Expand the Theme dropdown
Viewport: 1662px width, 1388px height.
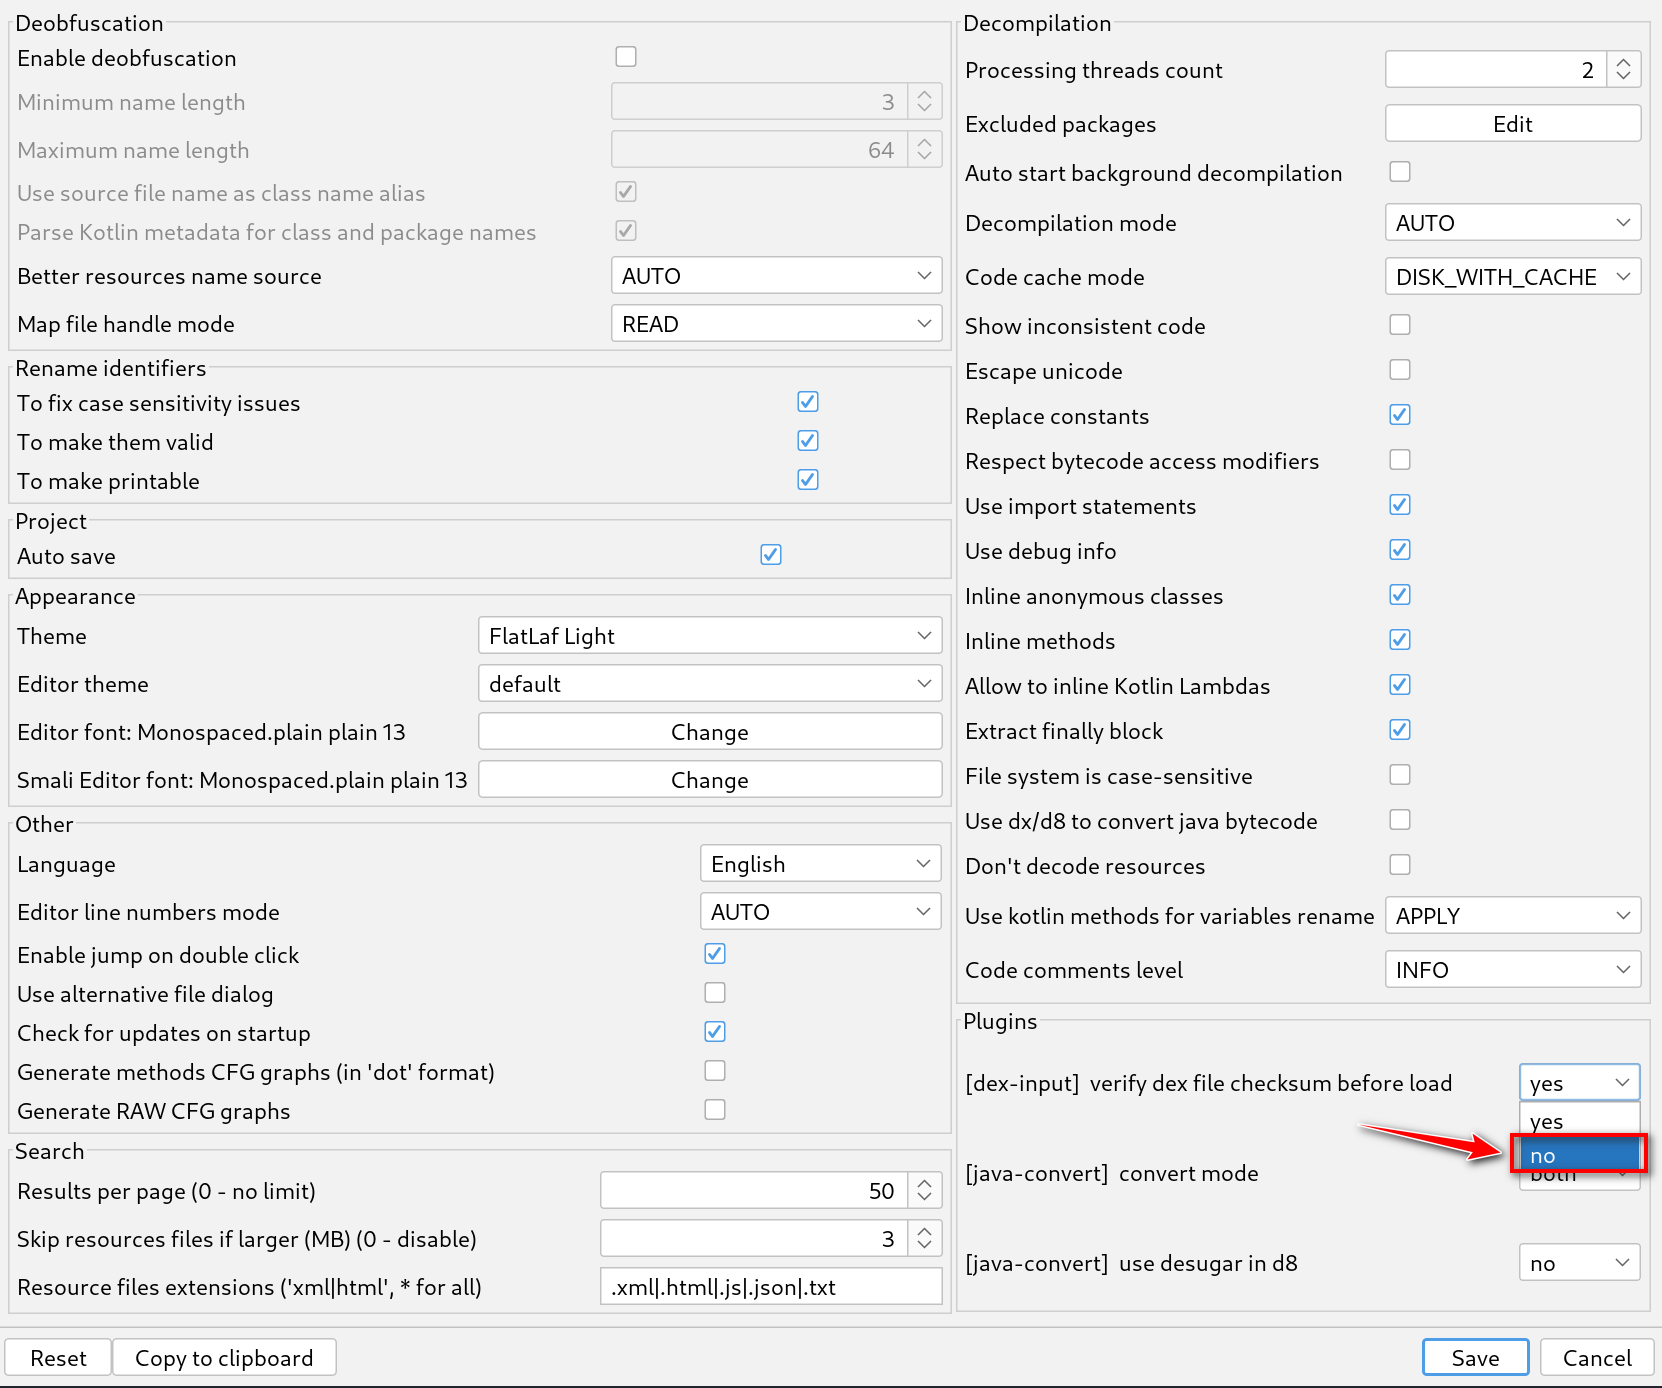[x=709, y=636]
